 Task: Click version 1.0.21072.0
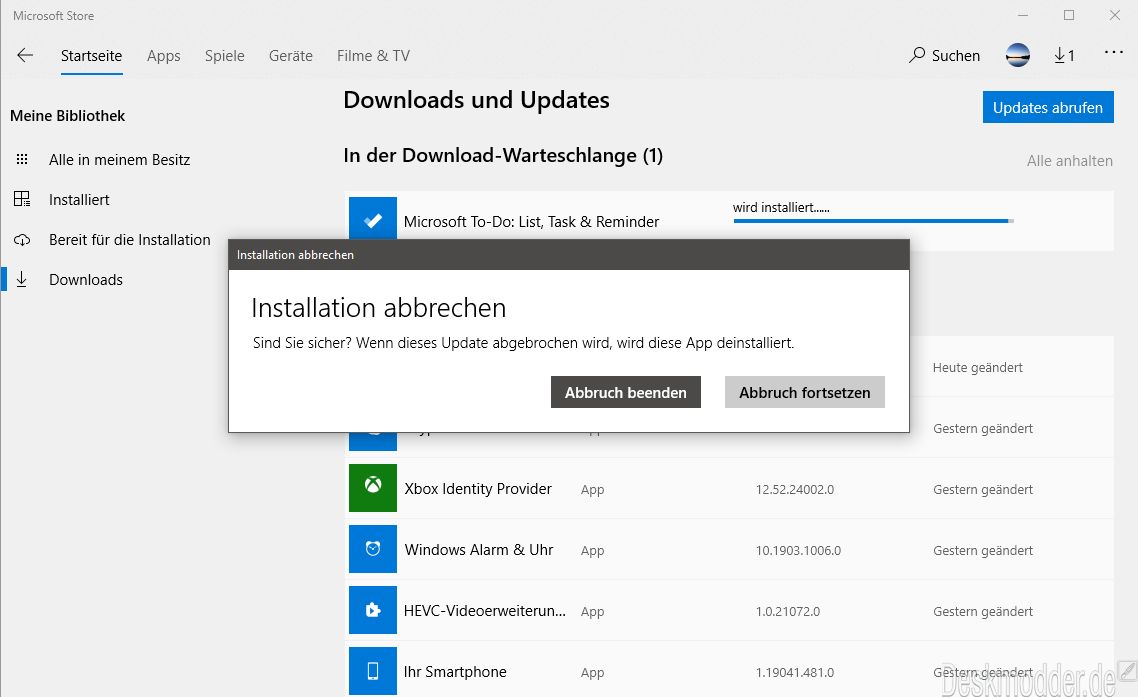787,611
